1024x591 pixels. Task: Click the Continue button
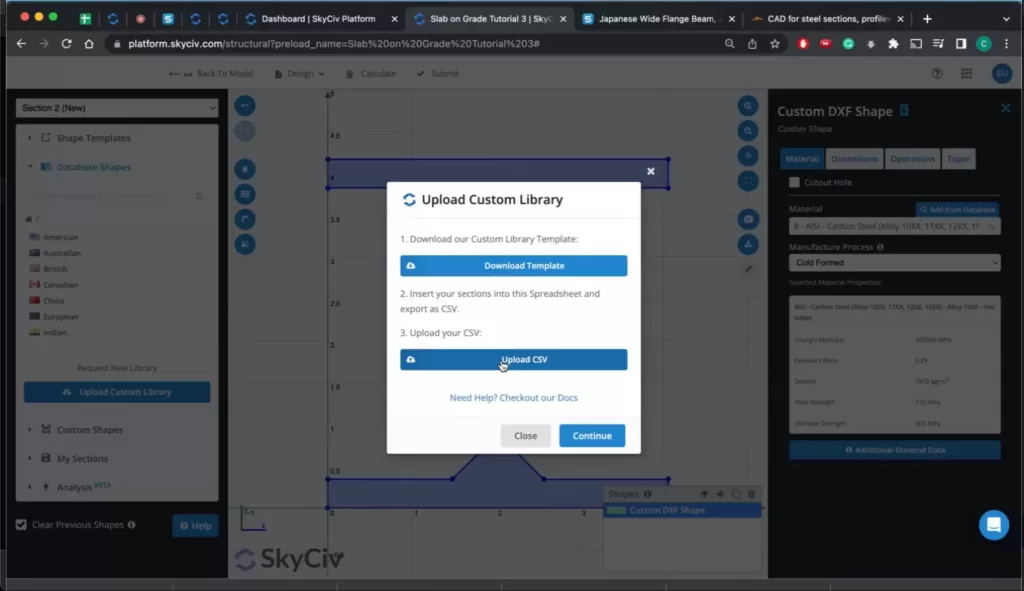pos(592,436)
